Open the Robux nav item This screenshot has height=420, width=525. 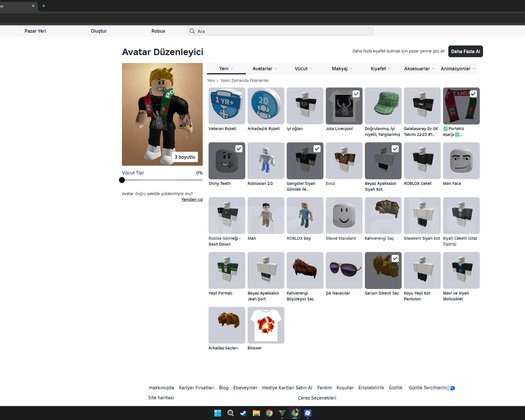click(158, 31)
